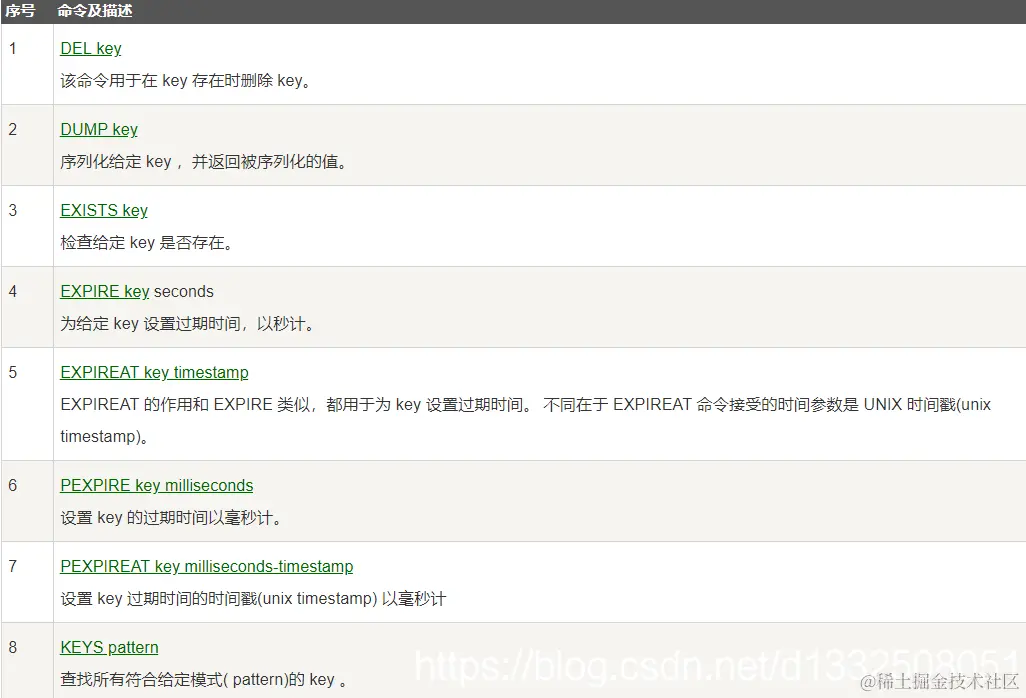This screenshot has height=698, width=1026.
Task: Open the DUMP key command link
Action: (99, 130)
